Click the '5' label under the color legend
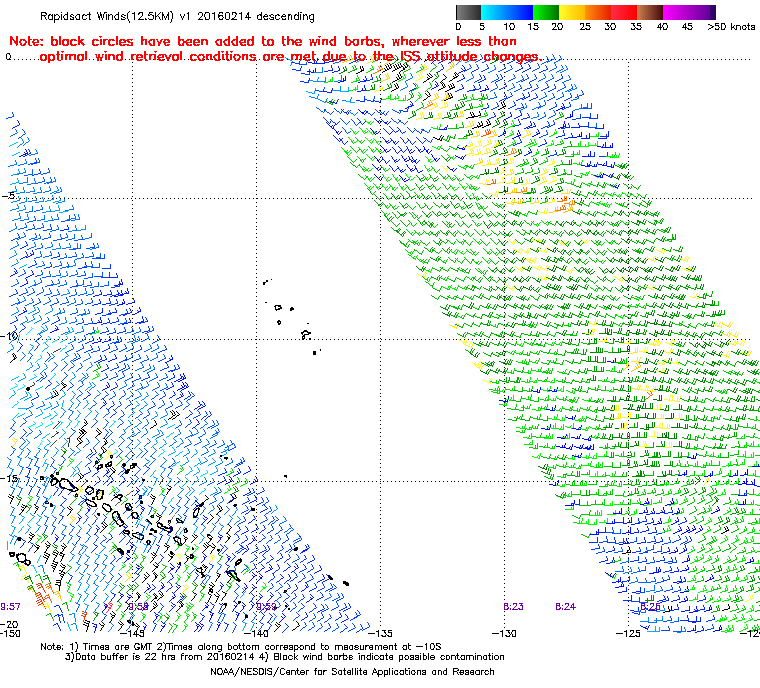Image resolution: width=760 pixels, height=688 pixels. pos(482,27)
